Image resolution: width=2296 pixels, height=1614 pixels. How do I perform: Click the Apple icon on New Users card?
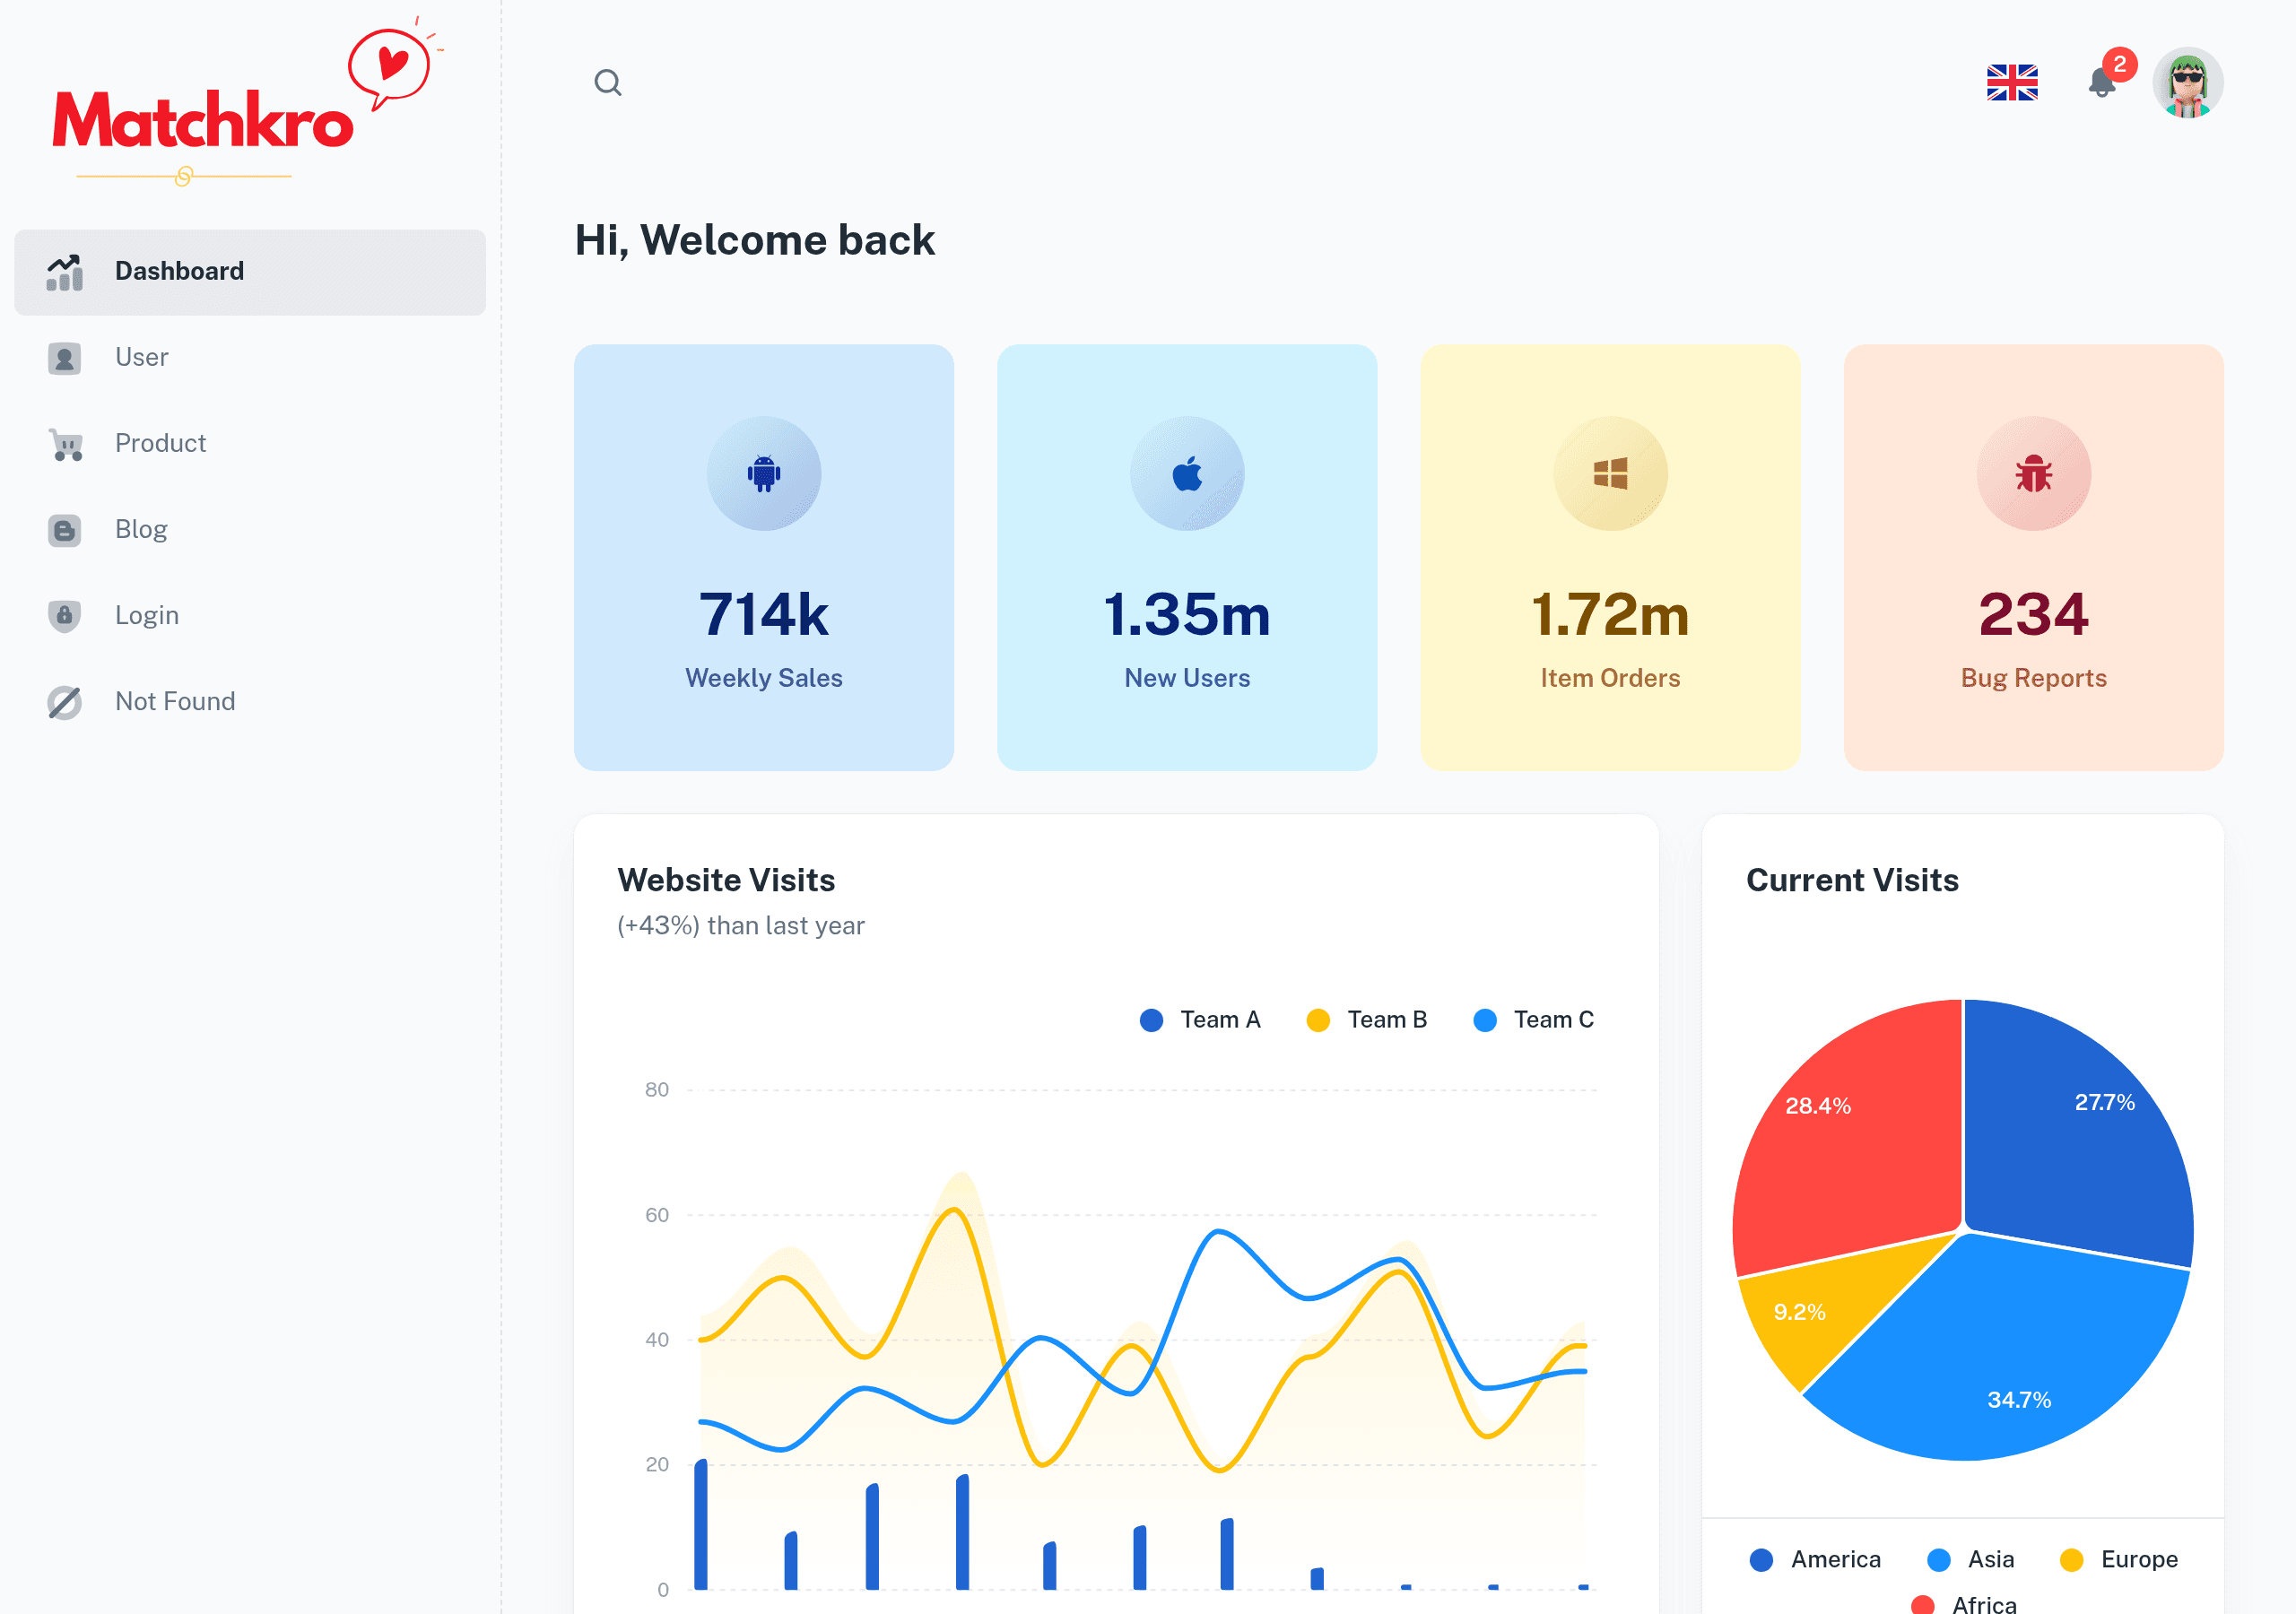1187,473
